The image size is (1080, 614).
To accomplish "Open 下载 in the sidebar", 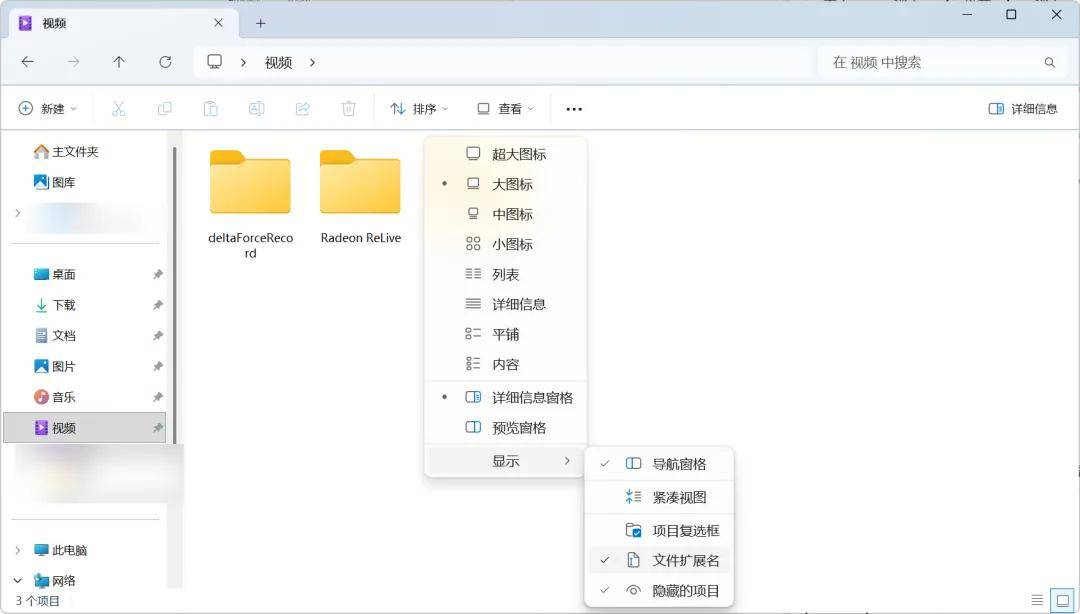I will click(x=54, y=305).
